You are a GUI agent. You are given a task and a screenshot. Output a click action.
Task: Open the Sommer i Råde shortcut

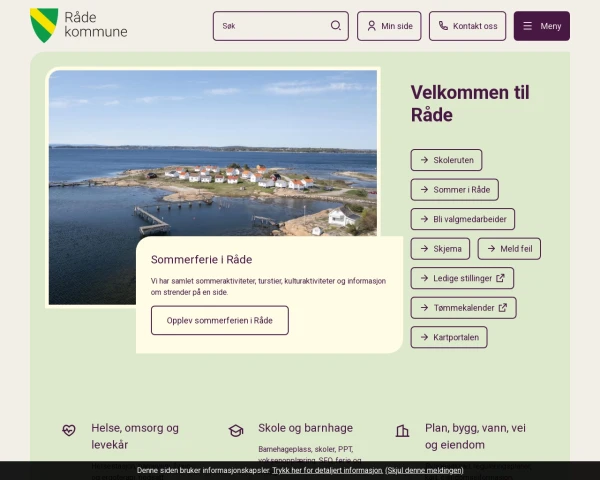pos(455,189)
